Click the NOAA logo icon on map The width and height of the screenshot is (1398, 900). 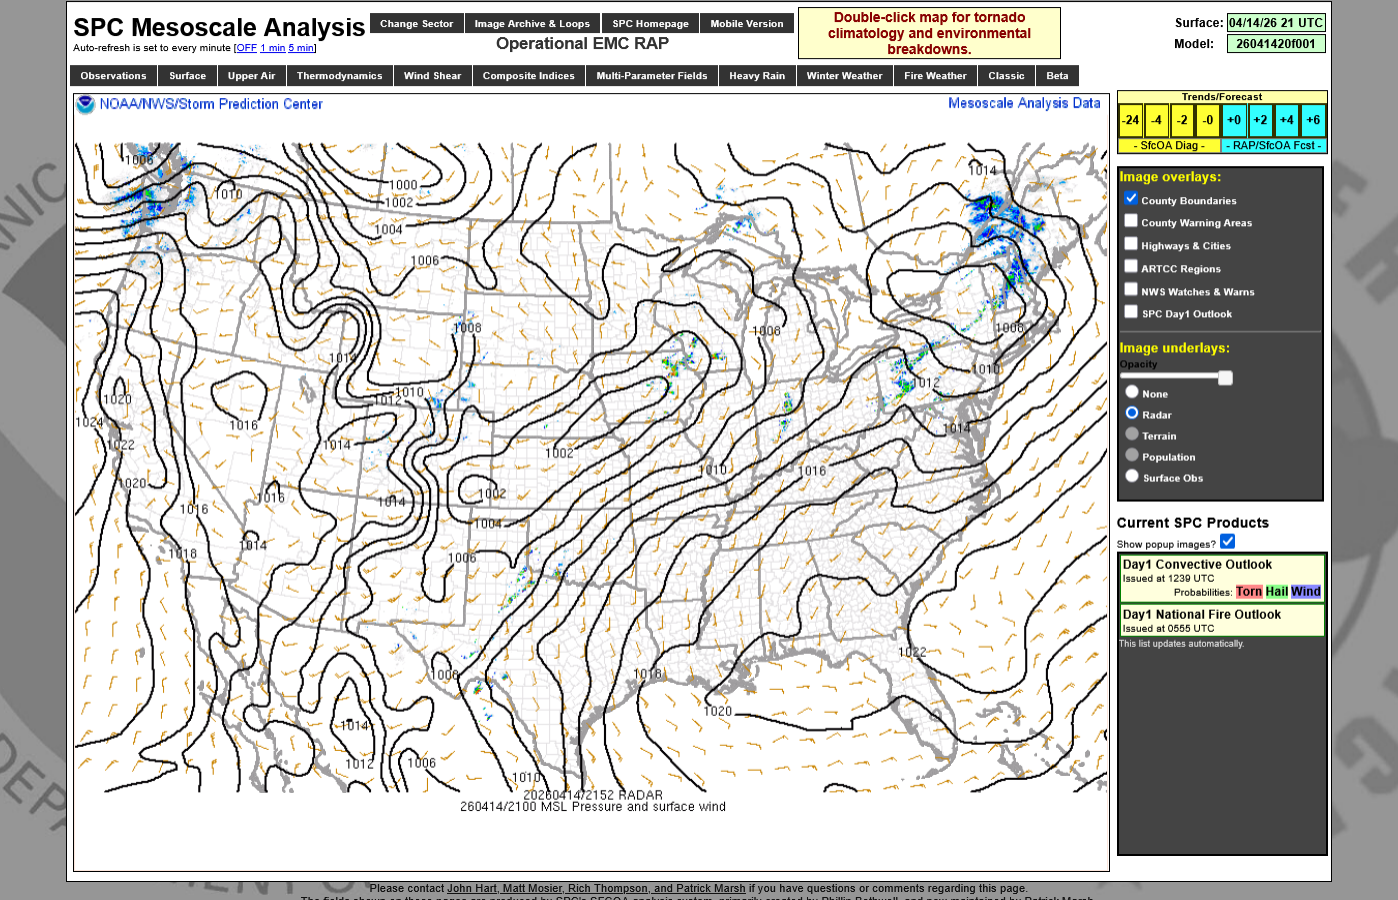tap(86, 104)
